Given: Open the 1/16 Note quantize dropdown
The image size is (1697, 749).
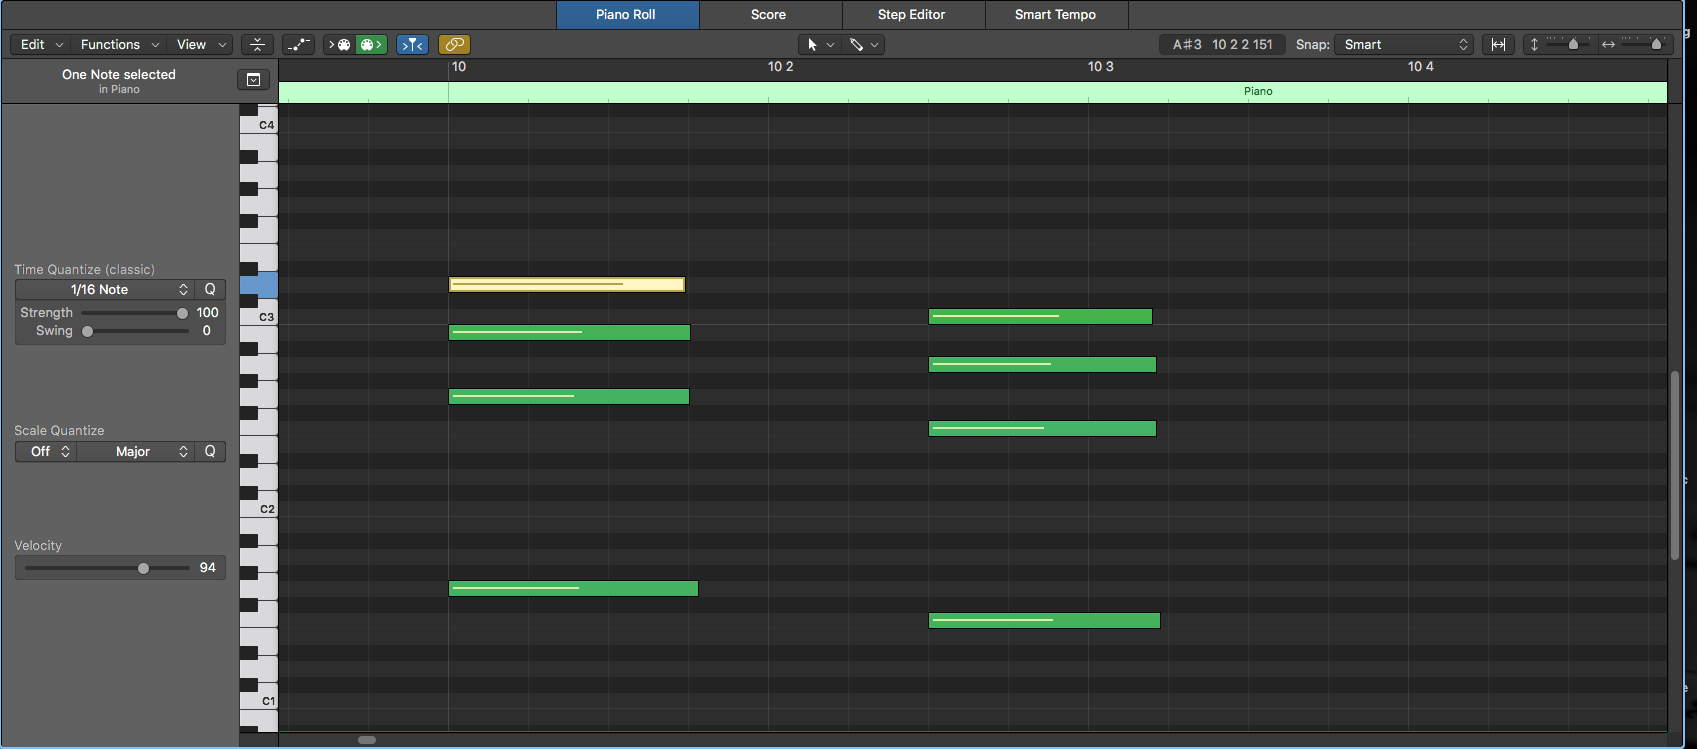Looking at the screenshot, I should (x=105, y=289).
